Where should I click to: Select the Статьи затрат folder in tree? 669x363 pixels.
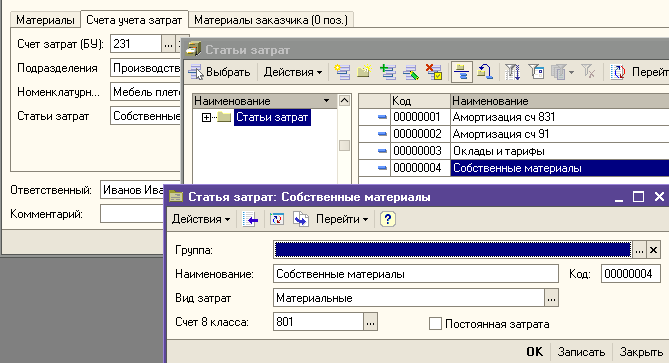pos(272,117)
